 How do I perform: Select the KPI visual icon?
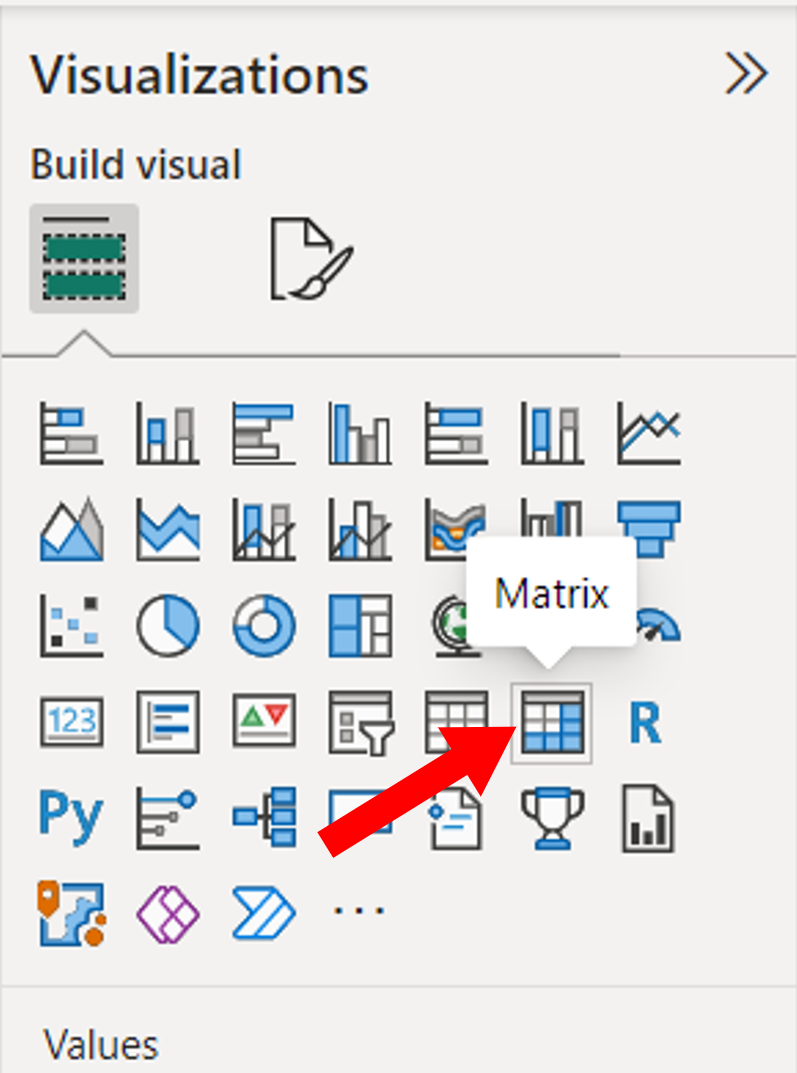click(262, 723)
